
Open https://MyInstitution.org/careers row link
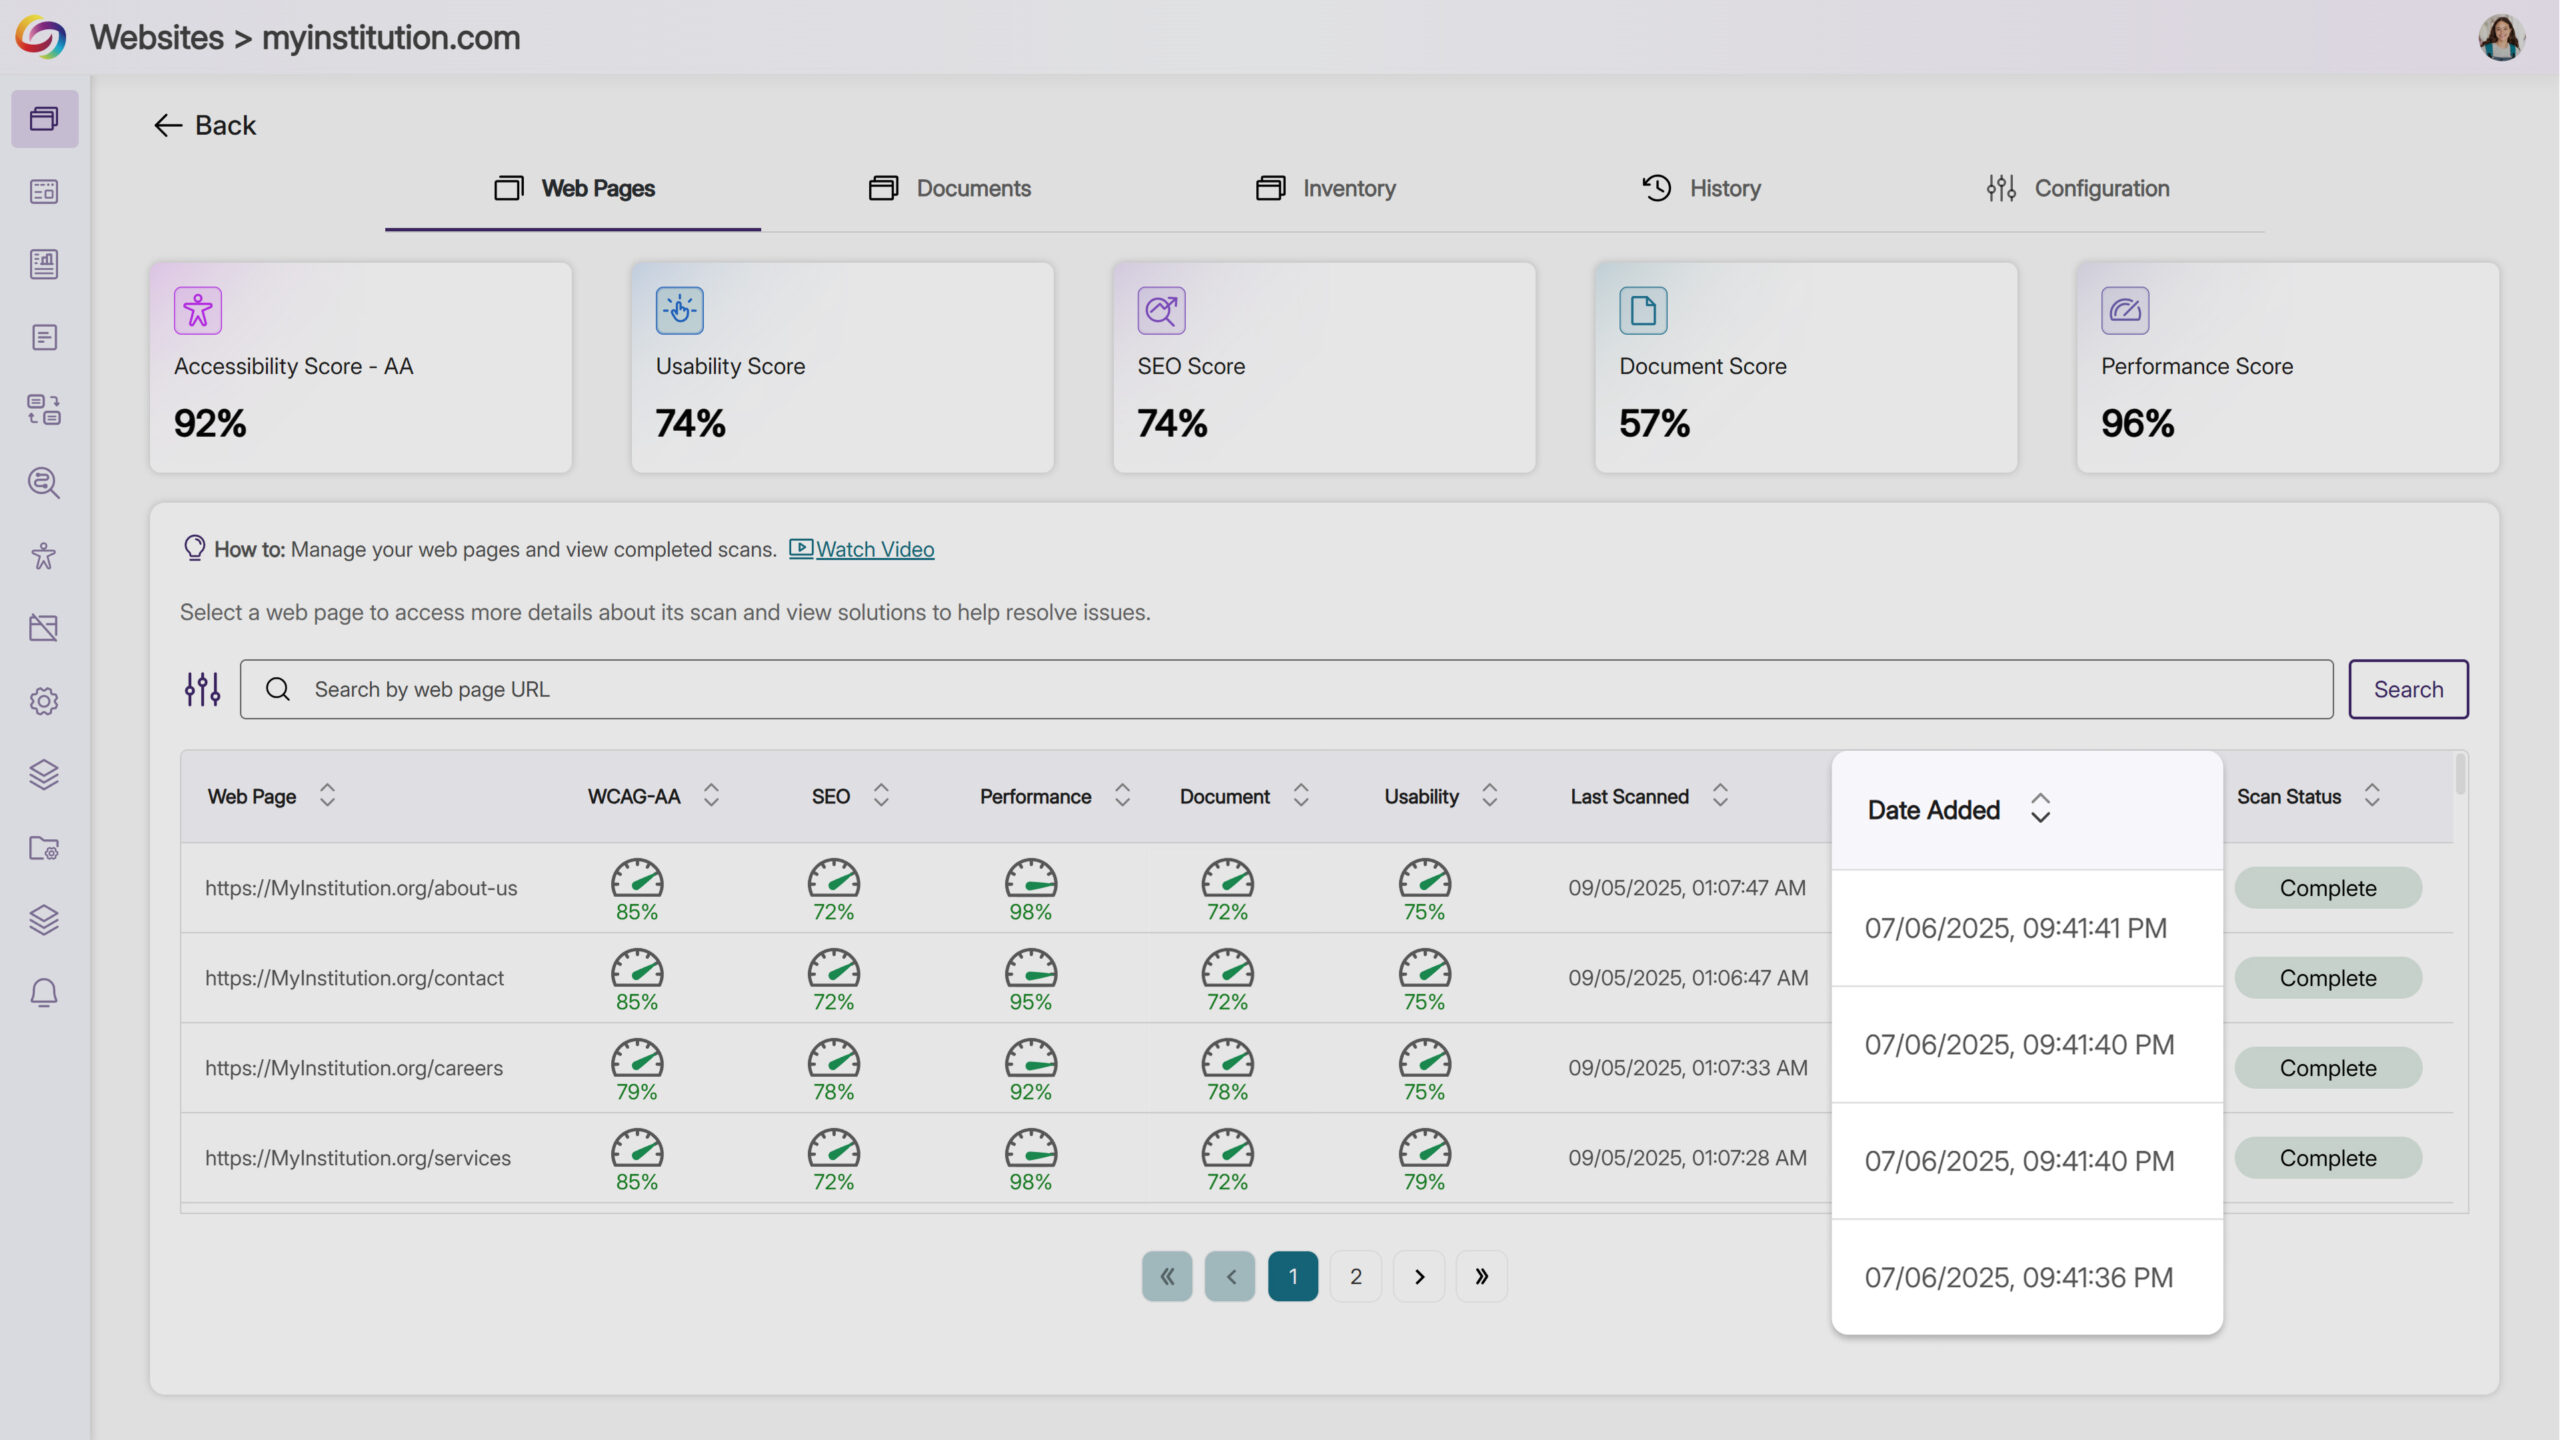point(354,1068)
